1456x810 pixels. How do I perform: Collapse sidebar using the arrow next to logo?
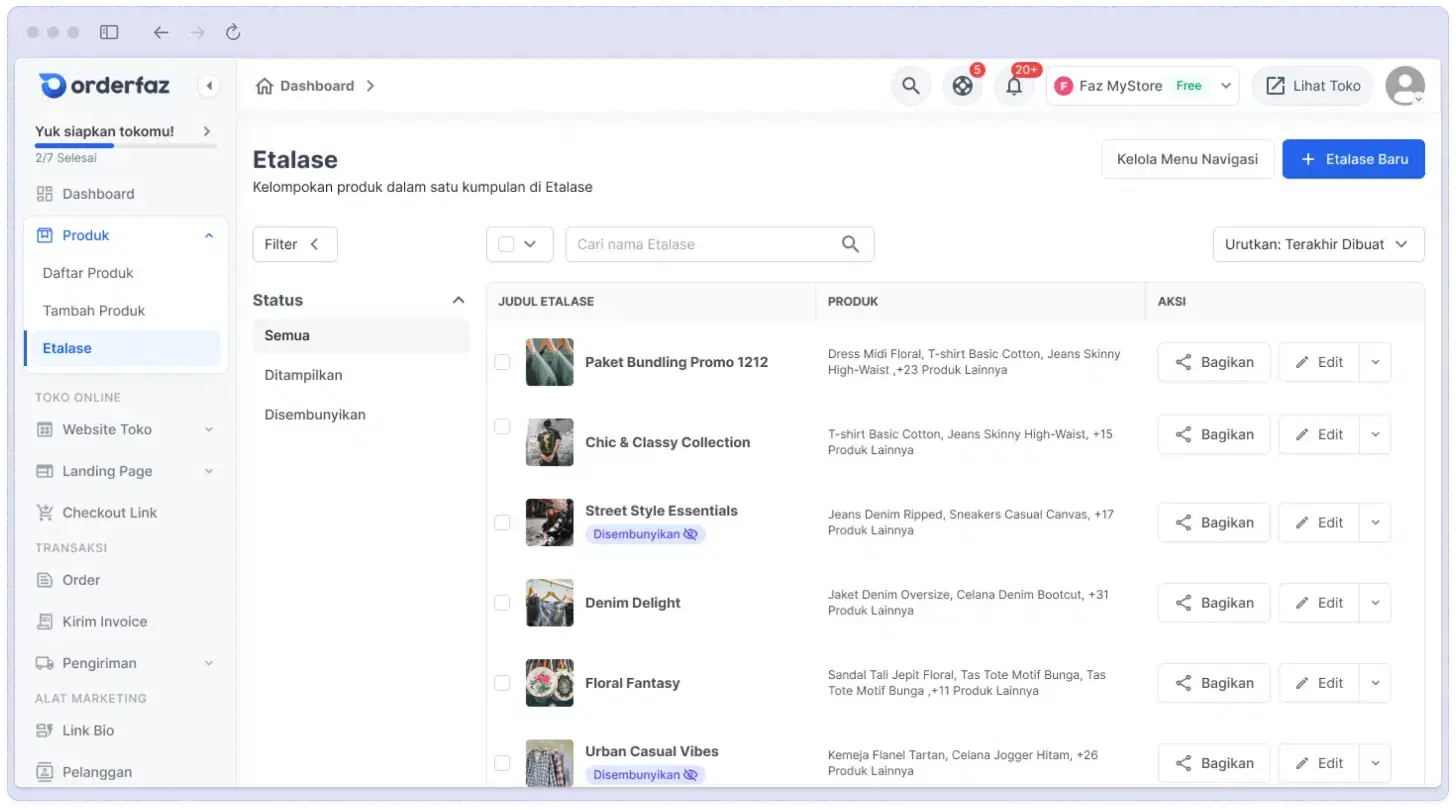click(x=209, y=86)
